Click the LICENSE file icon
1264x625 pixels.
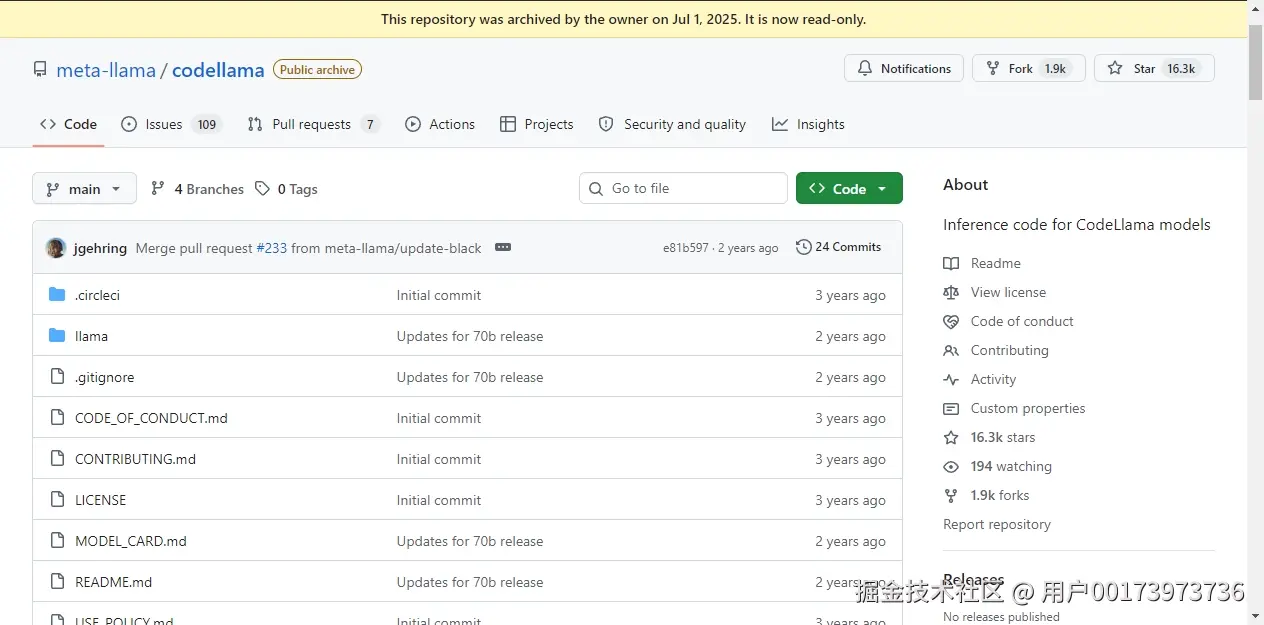click(x=57, y=500)
